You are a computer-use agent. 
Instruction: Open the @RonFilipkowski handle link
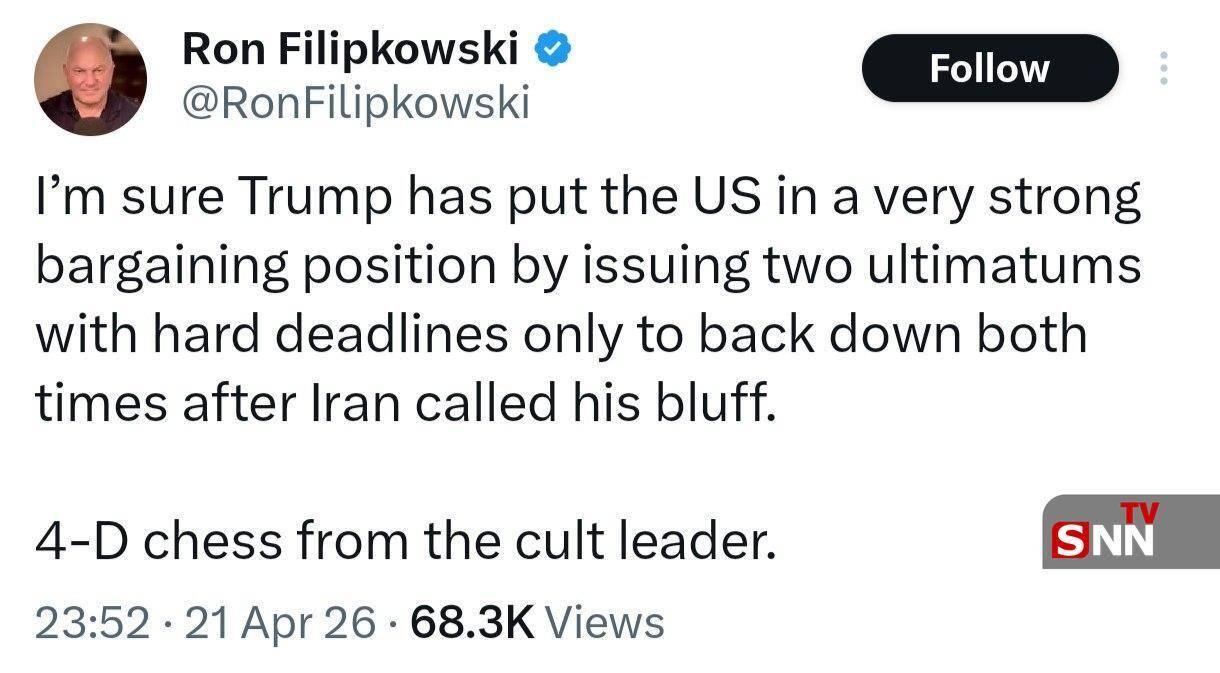pyautogui.click(x=355, y=103)
